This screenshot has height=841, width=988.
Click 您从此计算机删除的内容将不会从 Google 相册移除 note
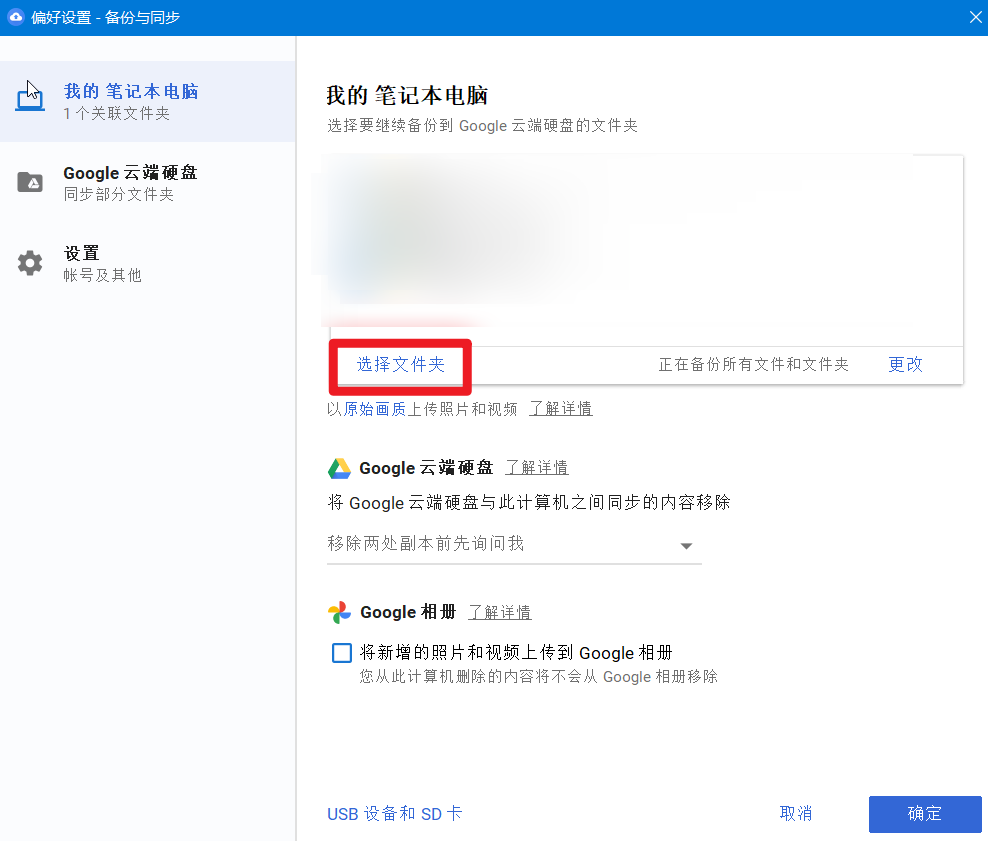click(x=539, y=677)
